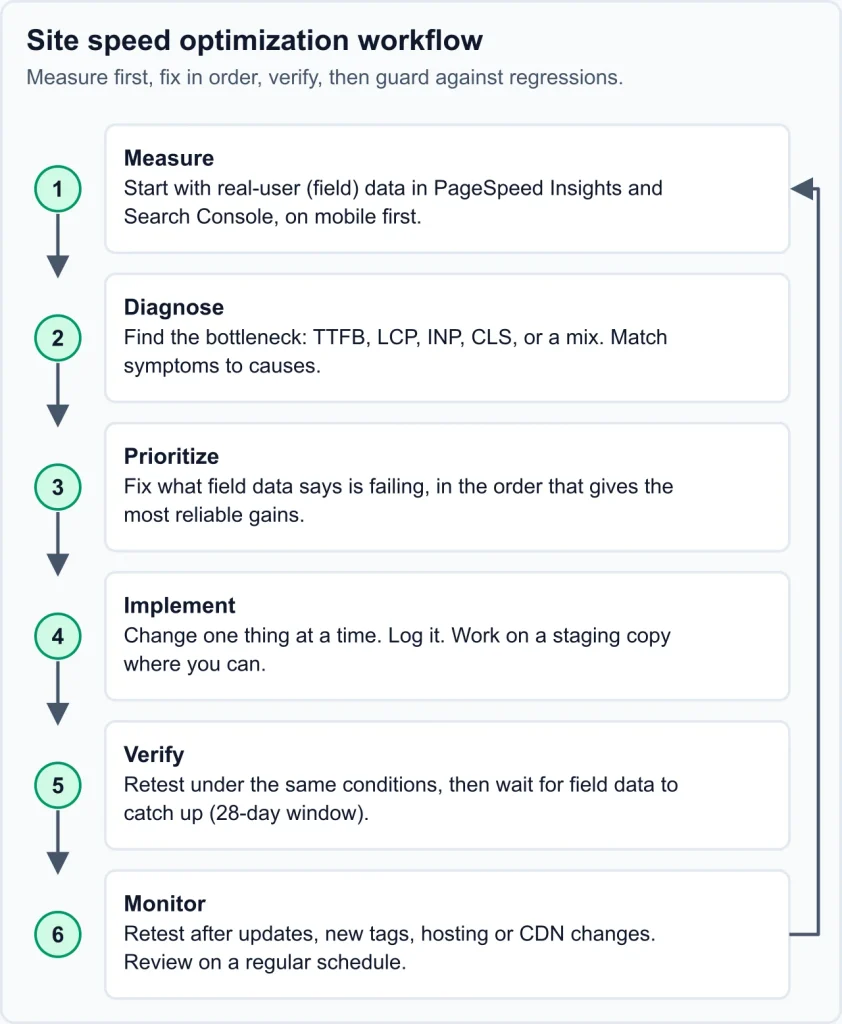Click the down arrow below step 1
The image size is (842, 1024).
point(57,246)
